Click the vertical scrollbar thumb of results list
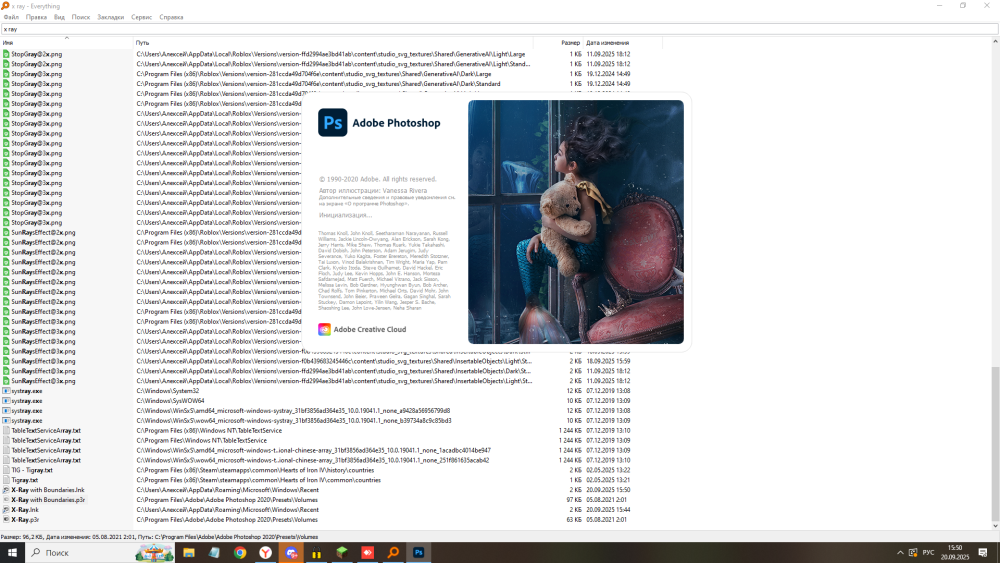1000x563 pixels. point(995,444)
